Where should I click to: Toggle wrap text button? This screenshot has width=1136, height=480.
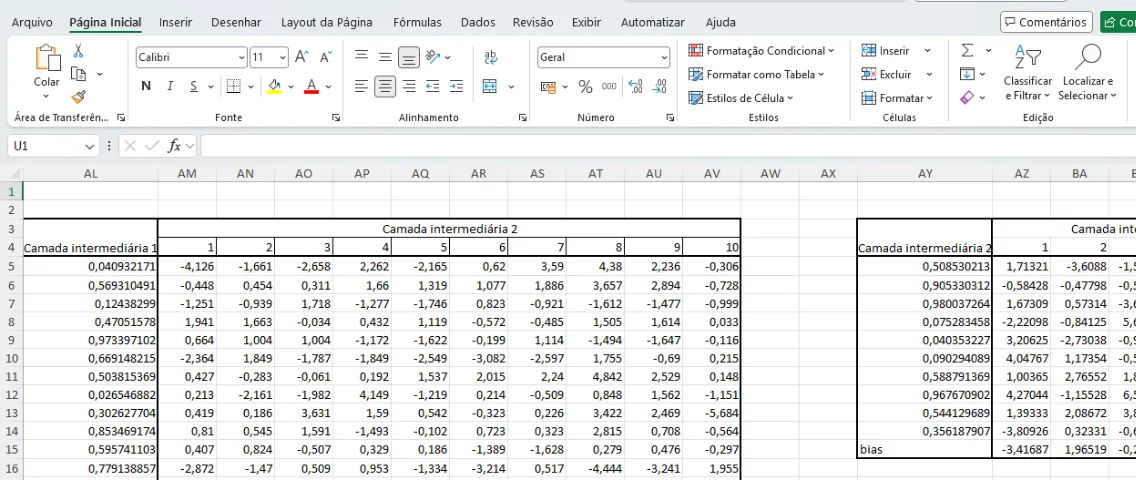[x=490, y=56]
